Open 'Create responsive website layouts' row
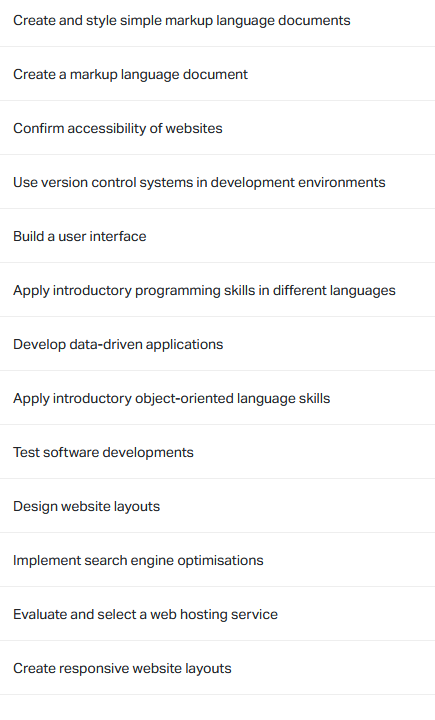Viewport: 435px width, 720px height. (217, 668)
